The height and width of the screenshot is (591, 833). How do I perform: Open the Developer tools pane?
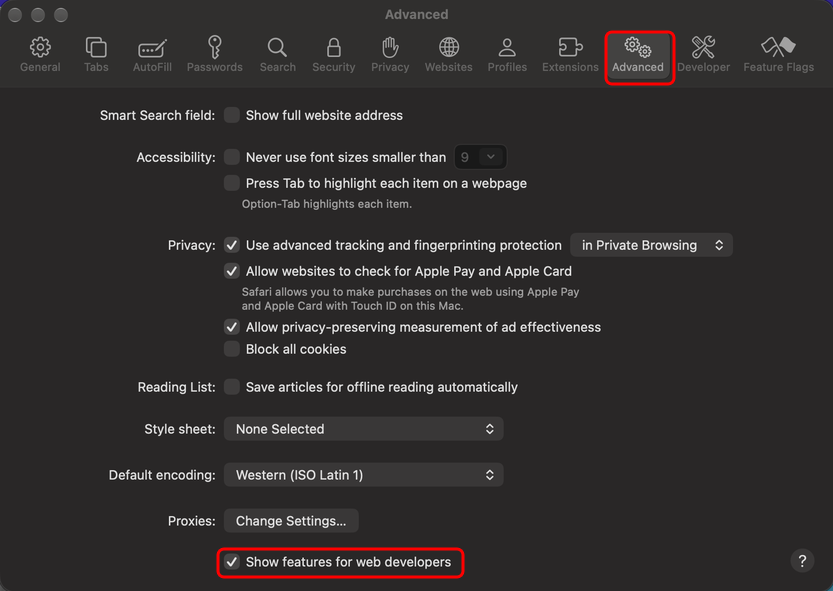pos(703,55)
